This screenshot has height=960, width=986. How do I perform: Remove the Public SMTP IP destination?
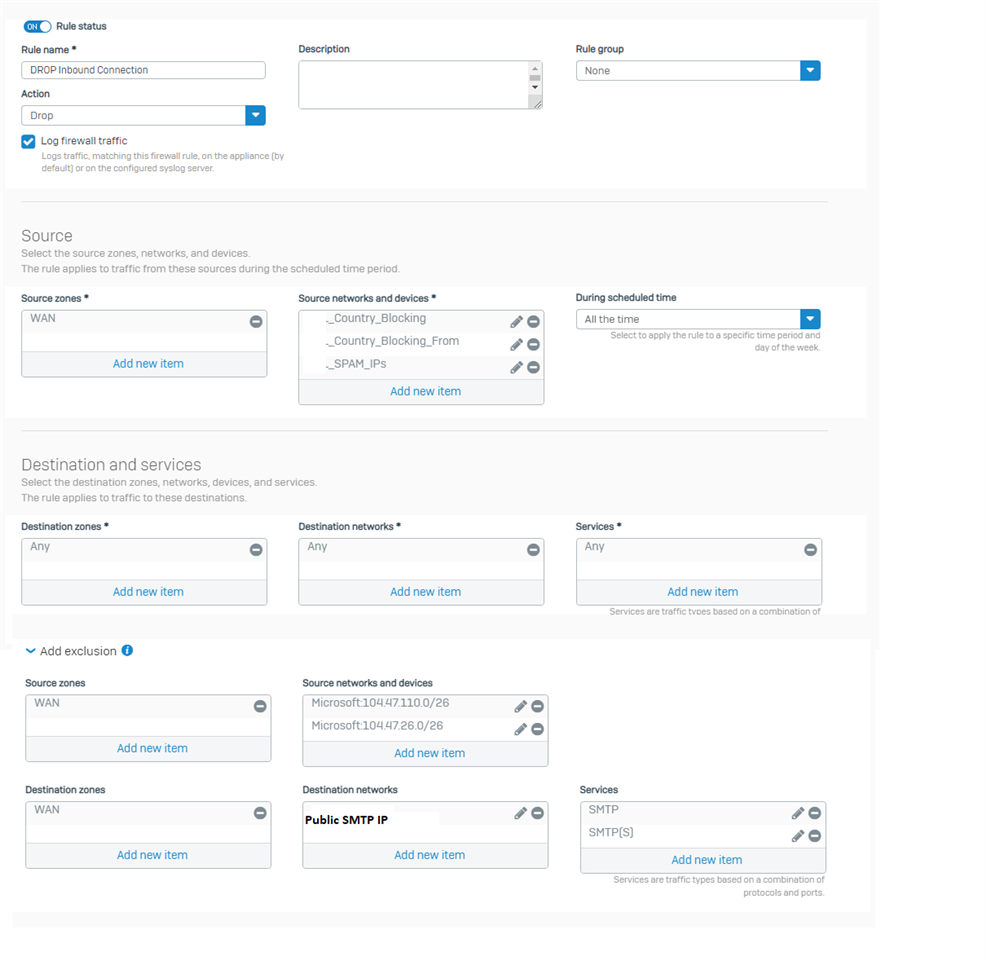click(x=538, y=813)
